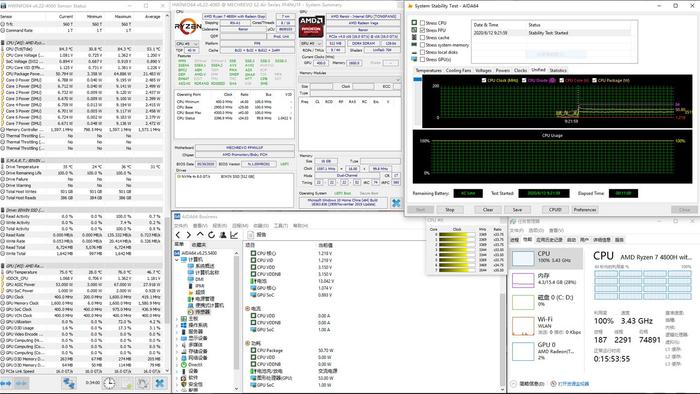Select GPU 0 entry in Task Manager
Screen dimensions: 700x394
pyautogui.click(x=547, y=351)
